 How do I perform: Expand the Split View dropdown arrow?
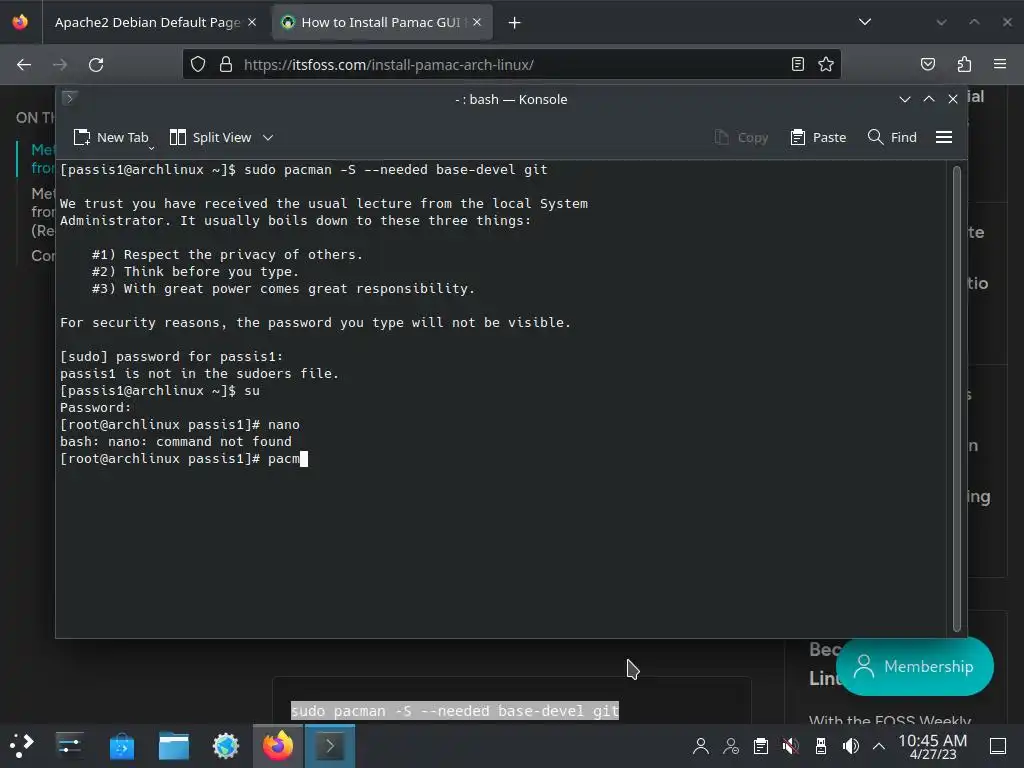268,137
